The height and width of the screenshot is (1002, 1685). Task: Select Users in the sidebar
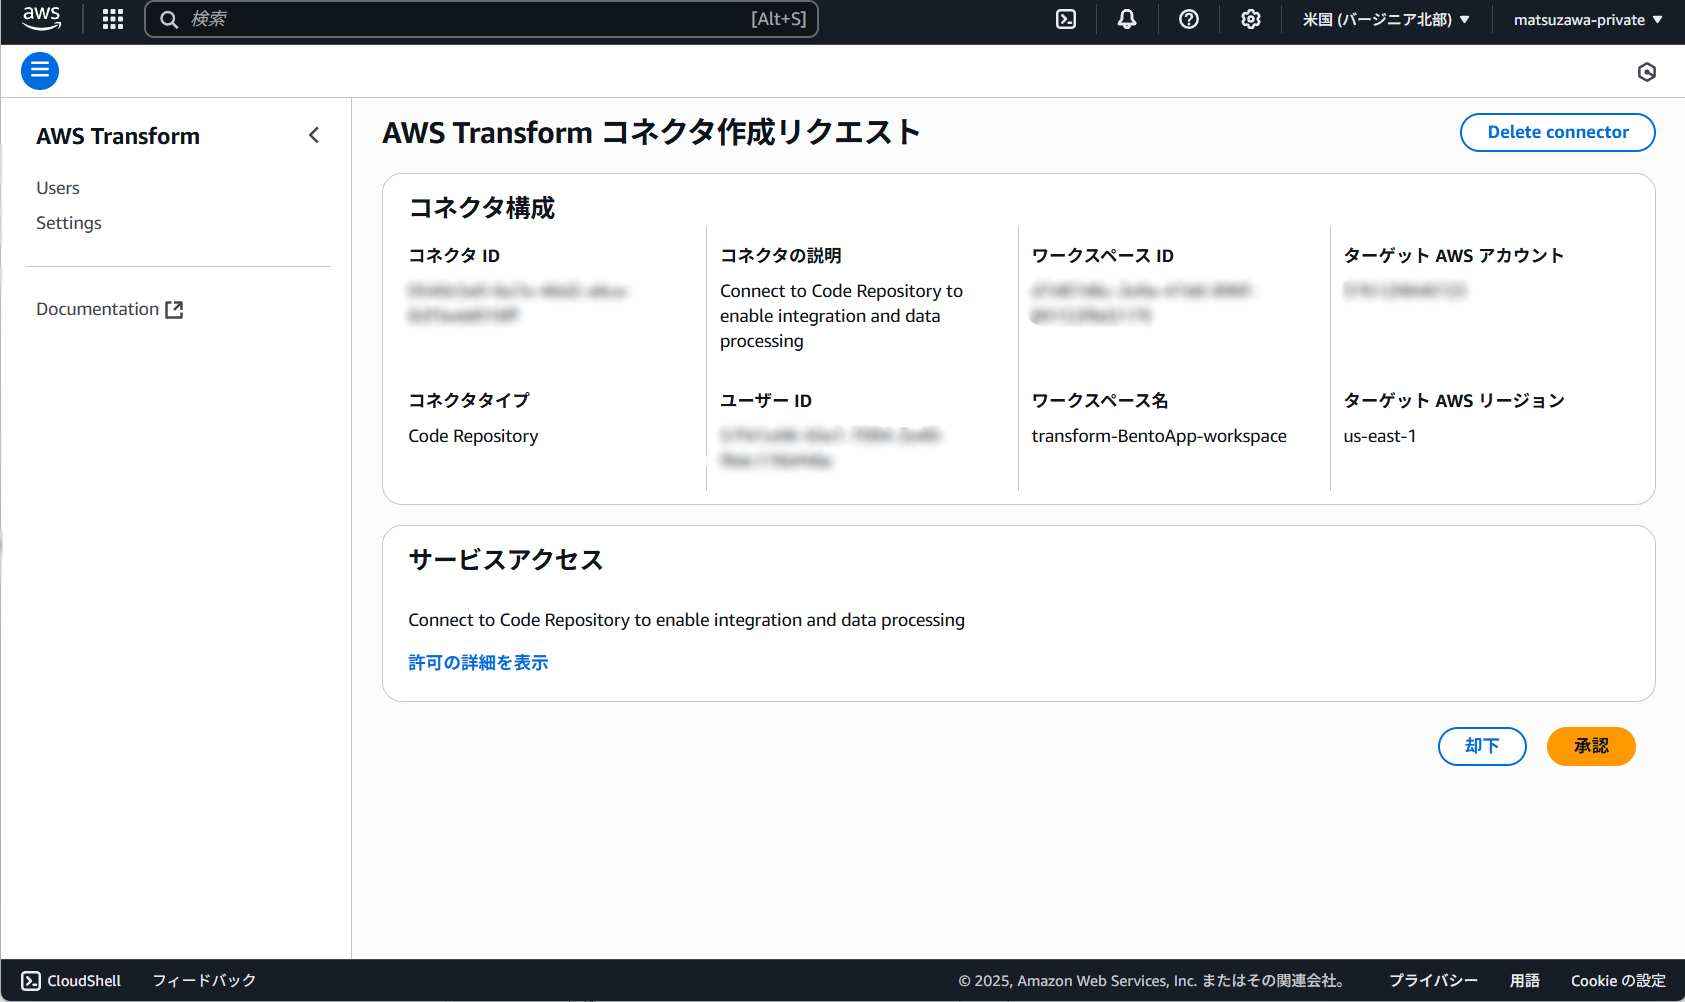point(57,187)
